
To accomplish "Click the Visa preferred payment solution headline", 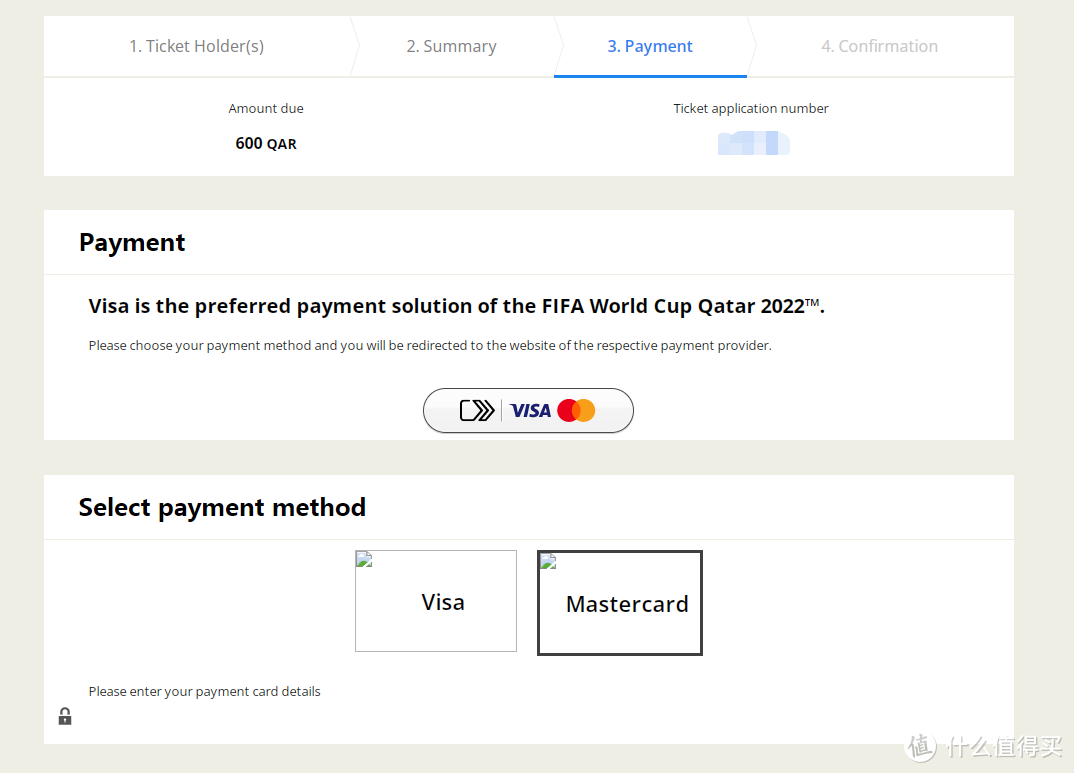I will (456, 306).
